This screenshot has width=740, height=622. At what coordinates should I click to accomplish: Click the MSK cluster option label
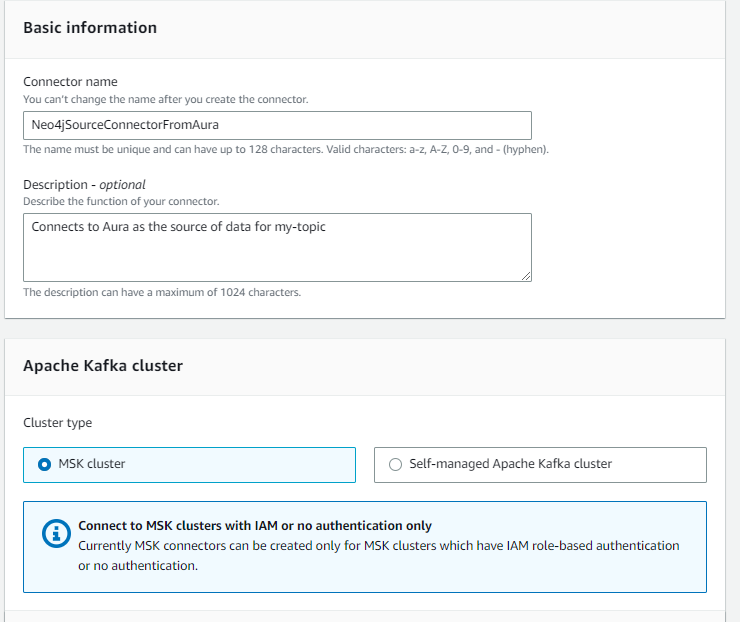(x=92, y=464)
